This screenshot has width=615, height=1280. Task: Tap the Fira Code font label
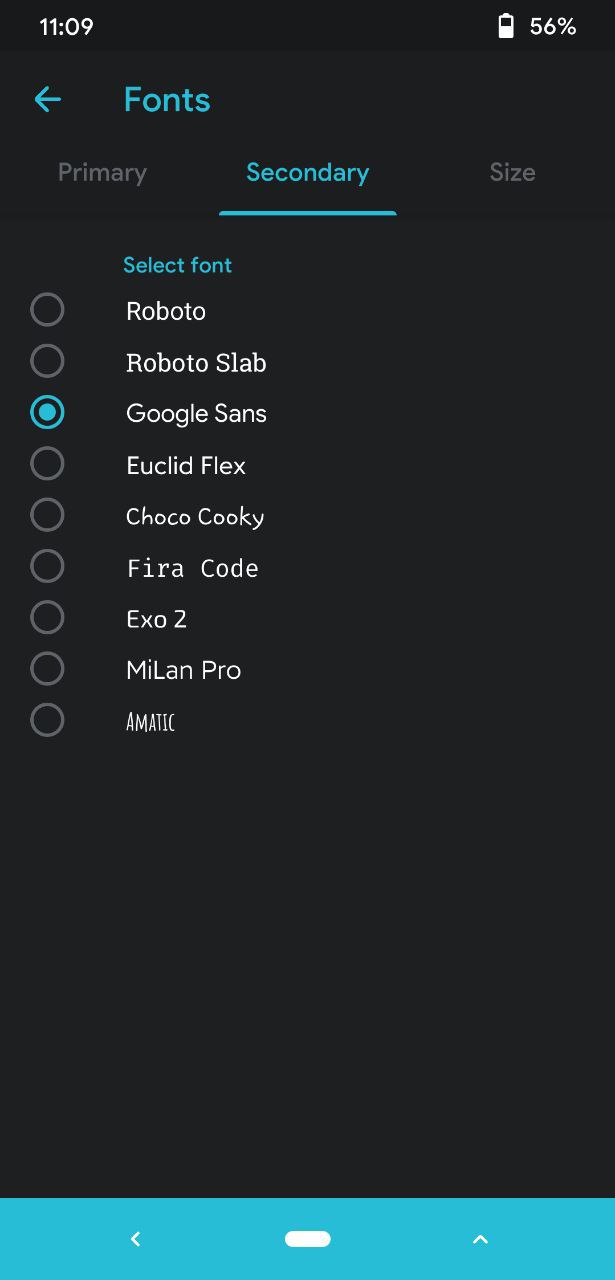193,568
